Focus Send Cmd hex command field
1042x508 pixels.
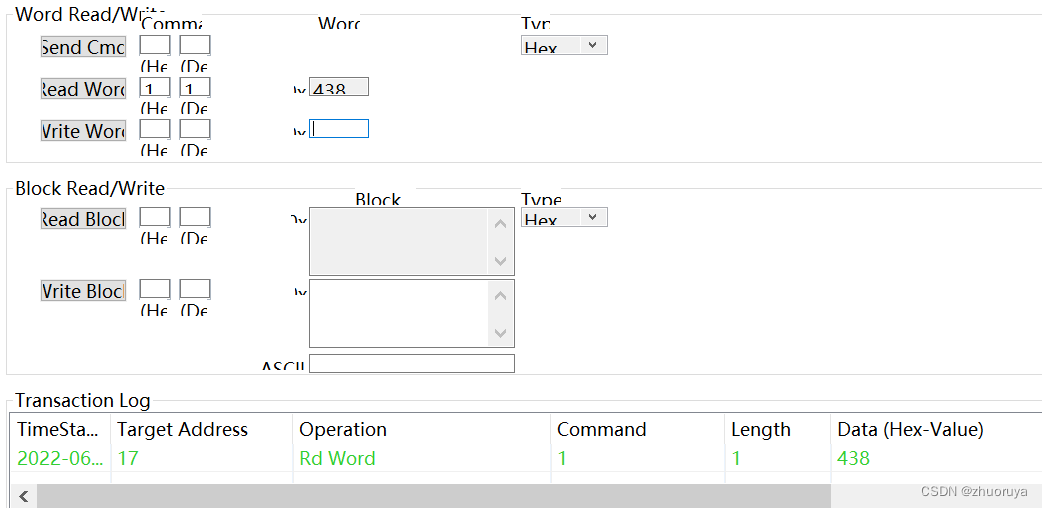pos(155,45)
